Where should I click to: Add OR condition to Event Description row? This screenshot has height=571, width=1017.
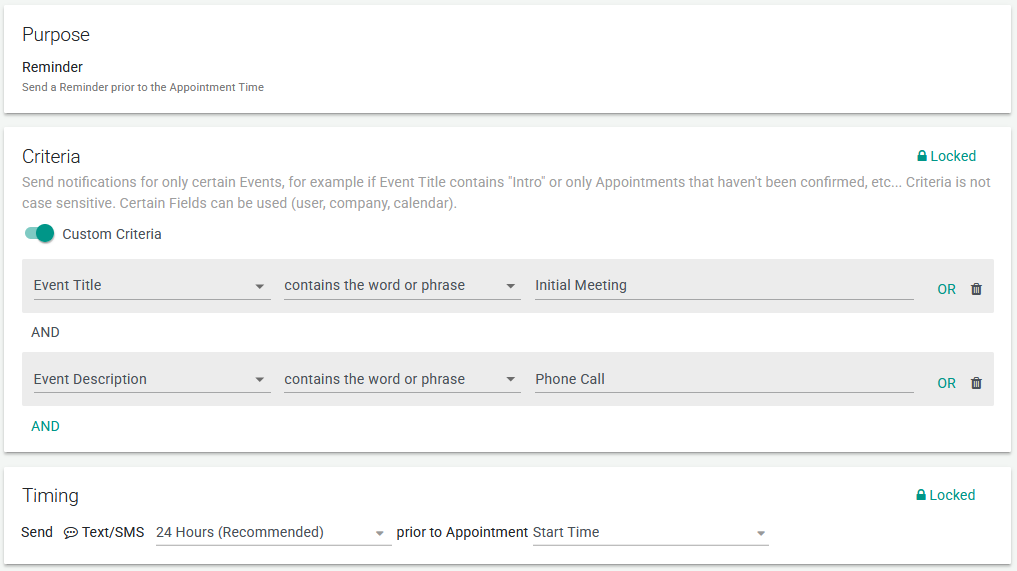pos(946,383)
